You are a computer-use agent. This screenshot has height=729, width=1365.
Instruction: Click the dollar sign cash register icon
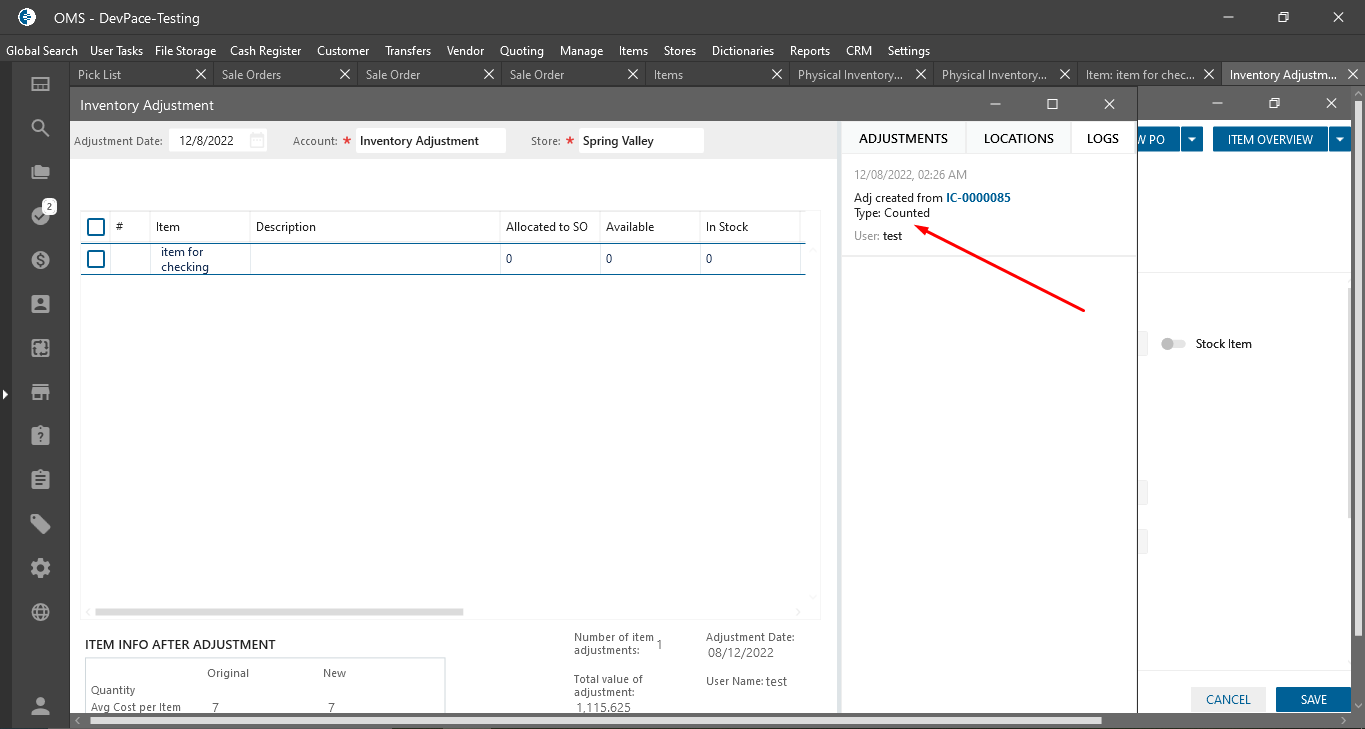(40, 260)
